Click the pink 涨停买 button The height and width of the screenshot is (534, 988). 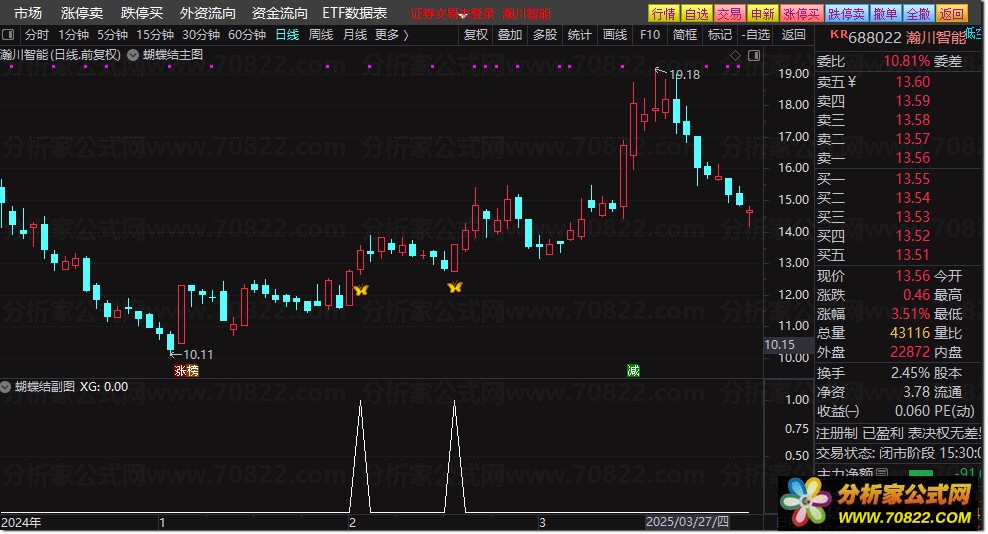pos(801,14)
